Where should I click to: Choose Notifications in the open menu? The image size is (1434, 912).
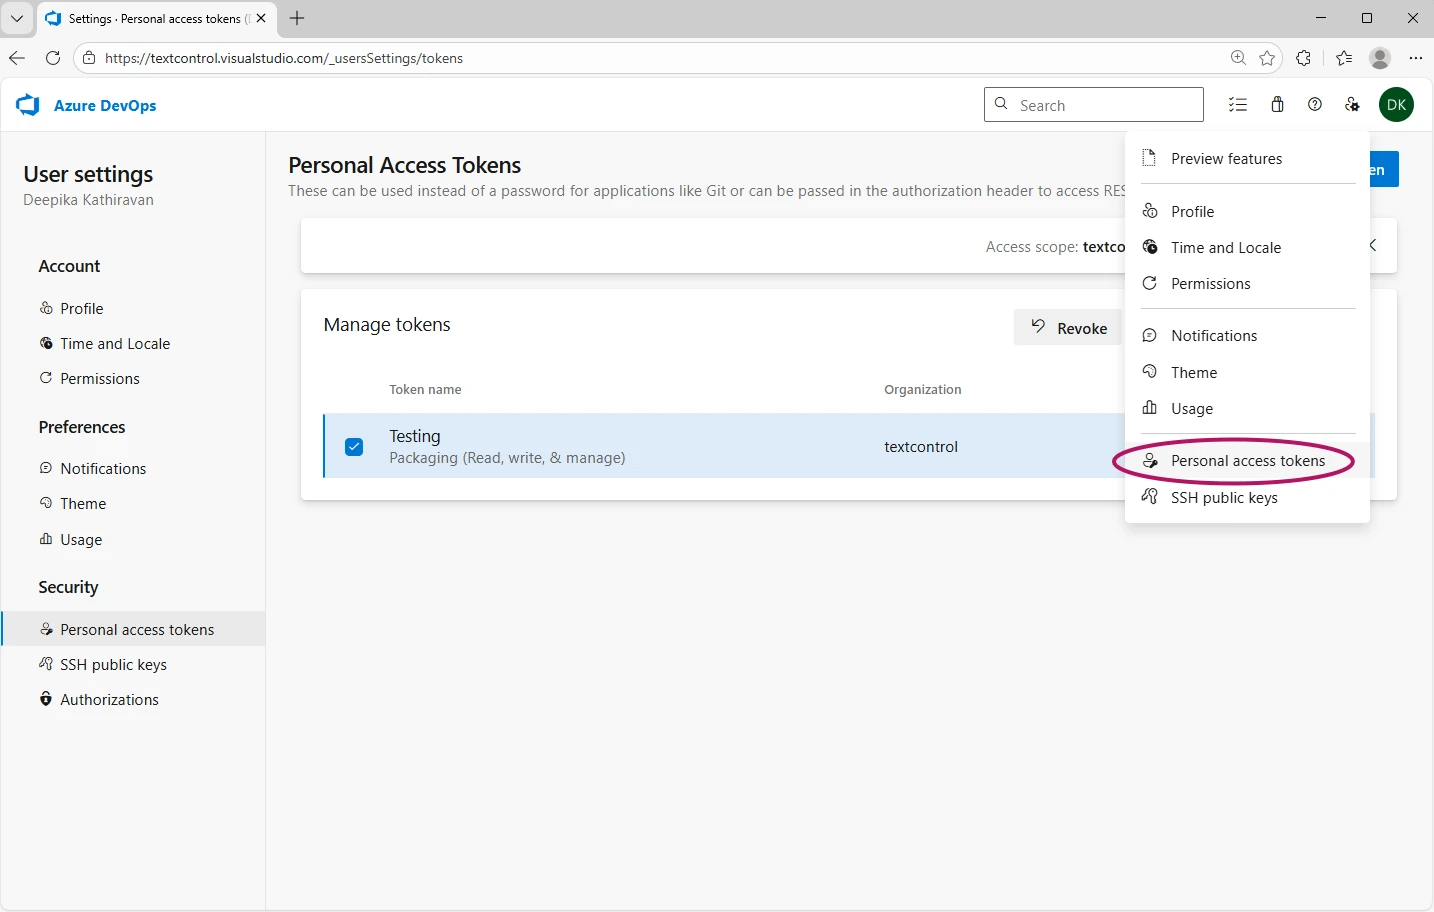pyautogui.click(x=1212, y=335)
